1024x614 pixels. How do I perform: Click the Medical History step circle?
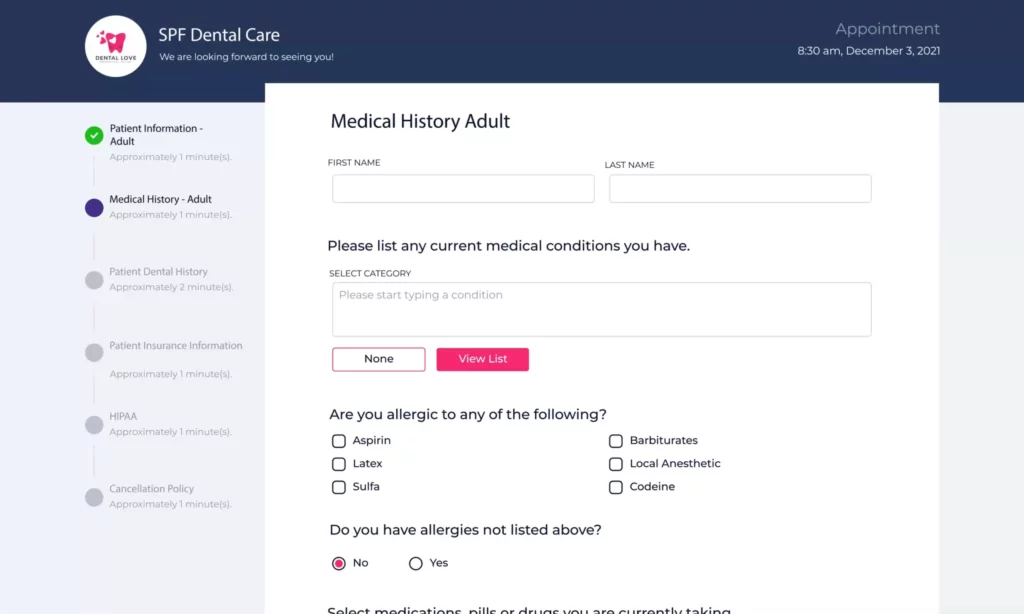tap(94, 208)
